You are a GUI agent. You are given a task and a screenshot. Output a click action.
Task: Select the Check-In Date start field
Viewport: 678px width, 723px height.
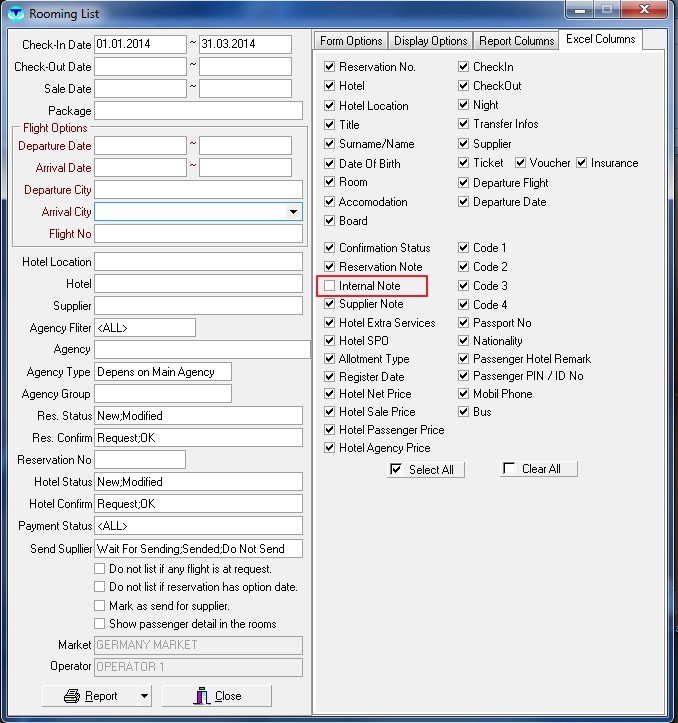(140, 45)
